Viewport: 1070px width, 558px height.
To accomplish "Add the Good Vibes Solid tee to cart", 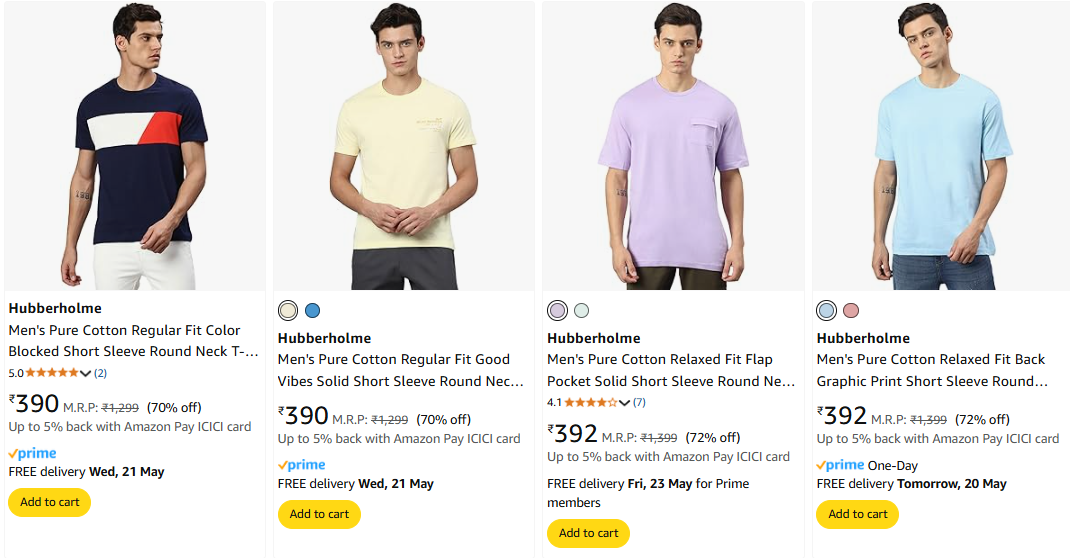I will [319, 514].
